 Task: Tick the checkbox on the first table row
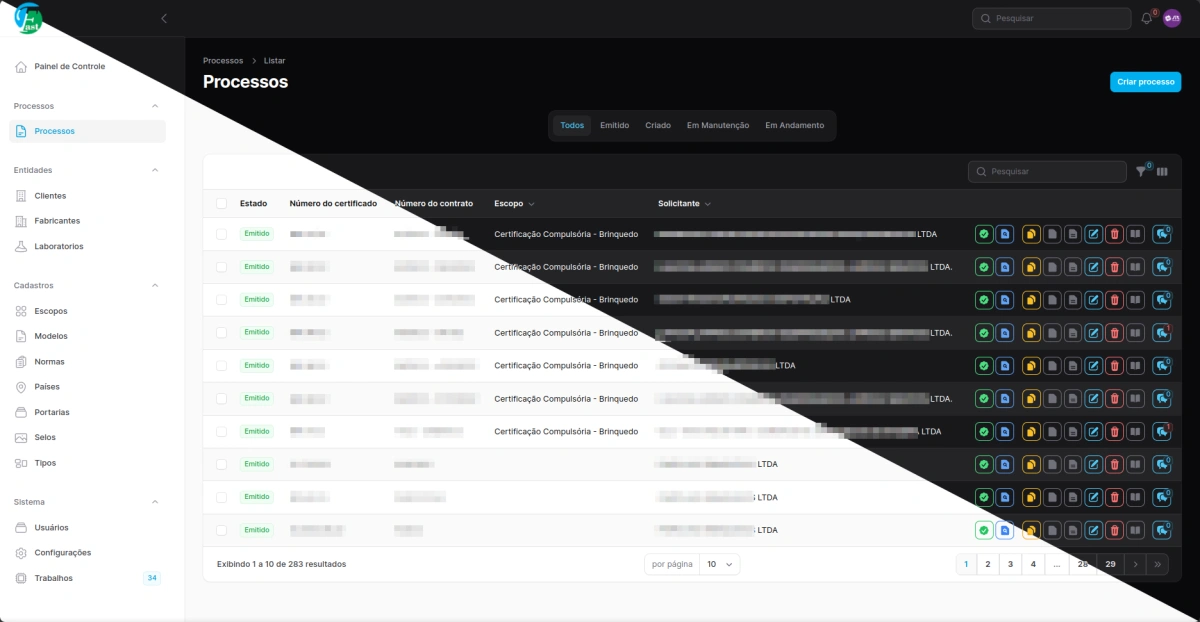(x=221, y=233)
